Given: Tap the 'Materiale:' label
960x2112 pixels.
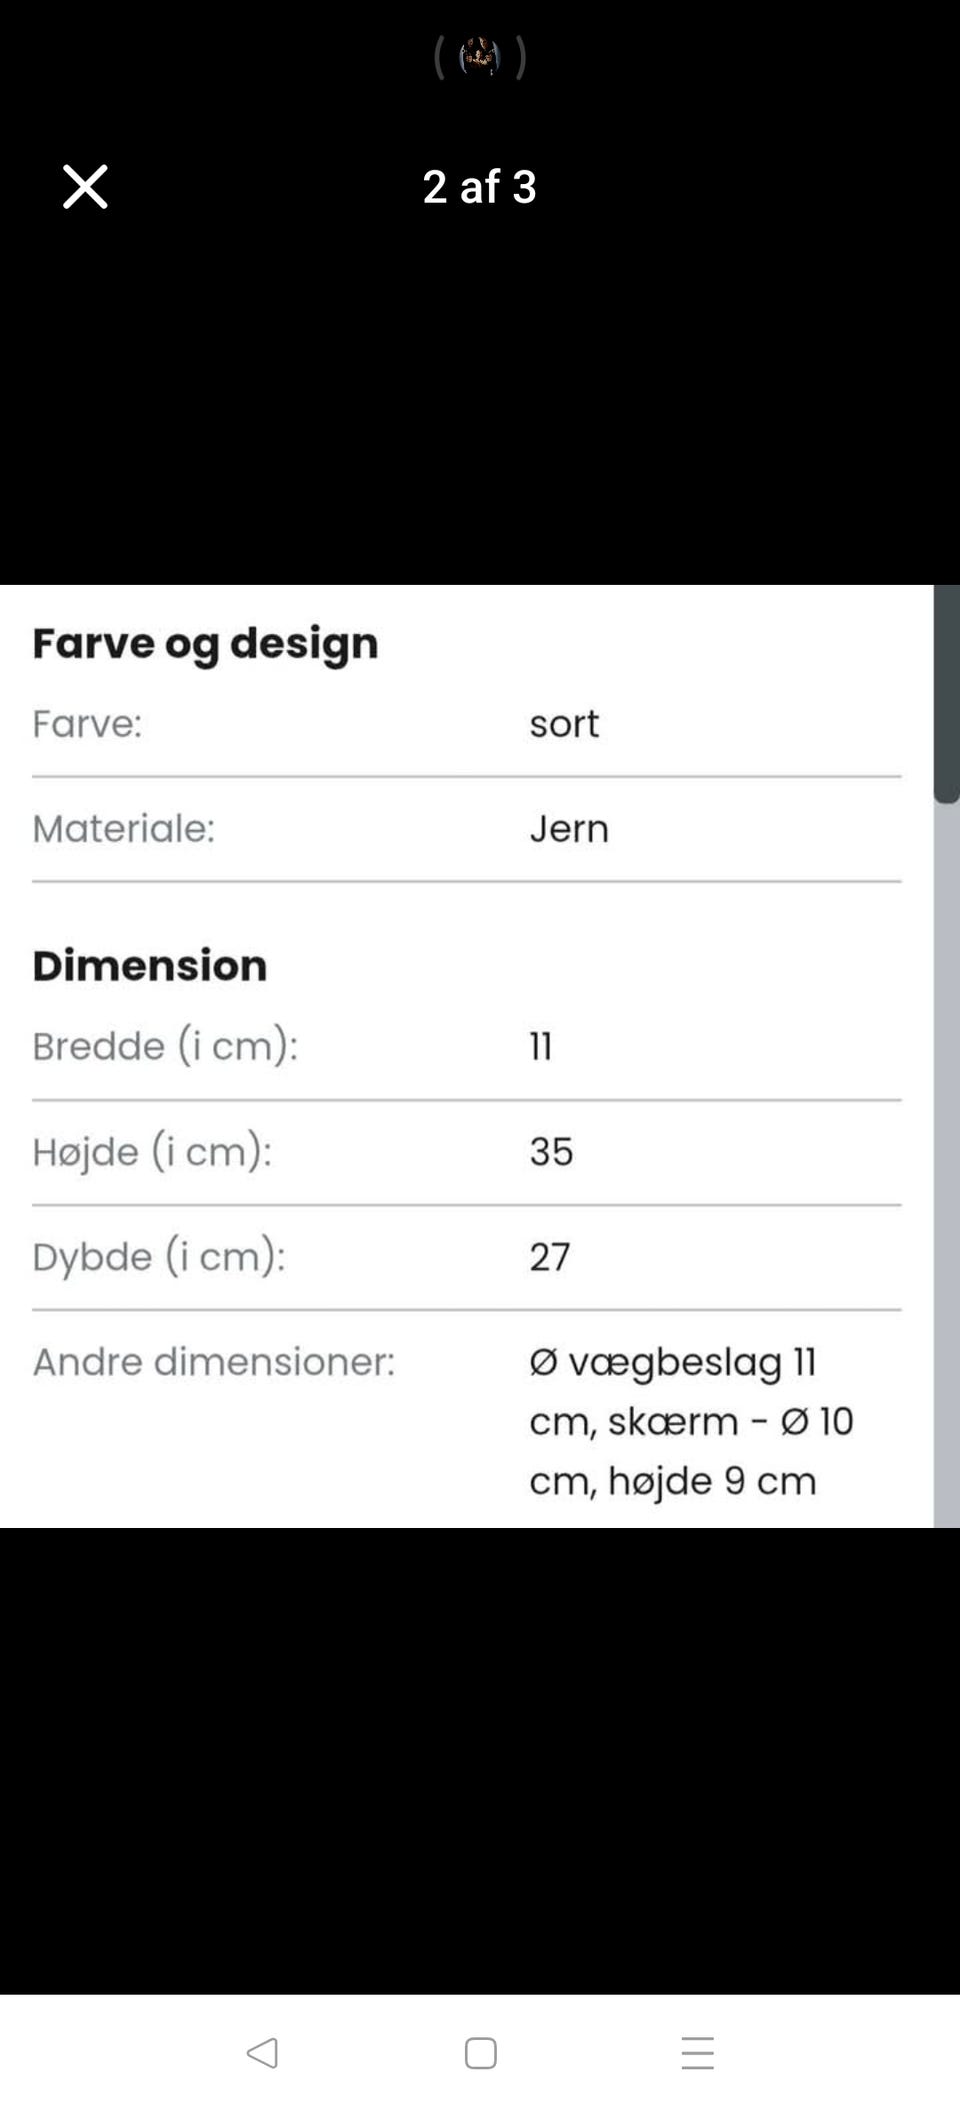Looking at the screenshot, I should tap(124, 828).
